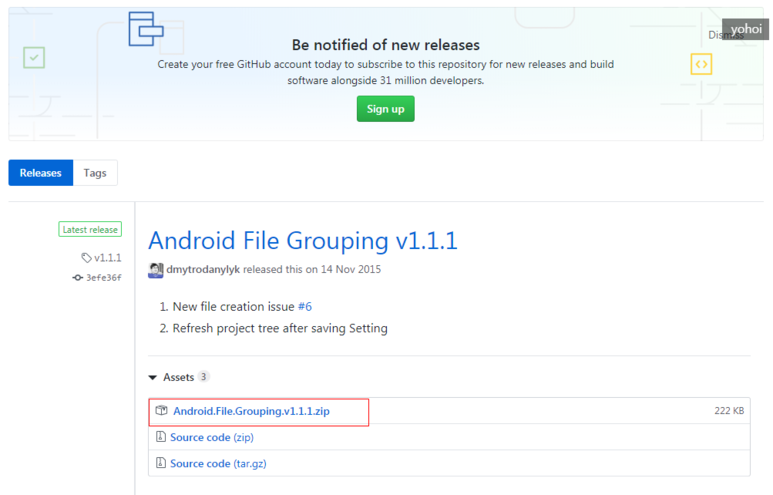773x495 pixels.
Task: Click 'Refresh project tree after saving Setting' text
Action: tap(280, 328)
